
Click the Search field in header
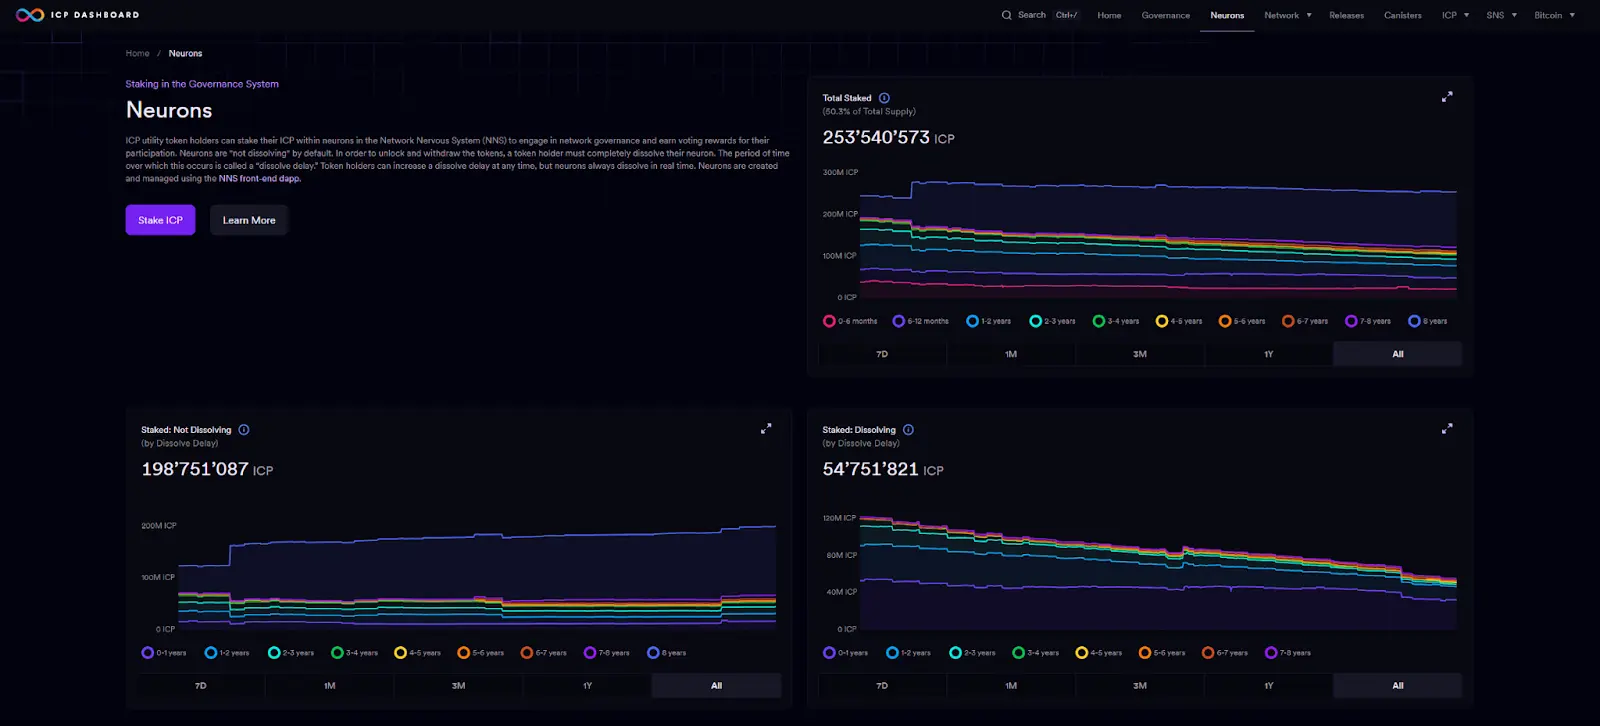click(x=1040, y=15)
